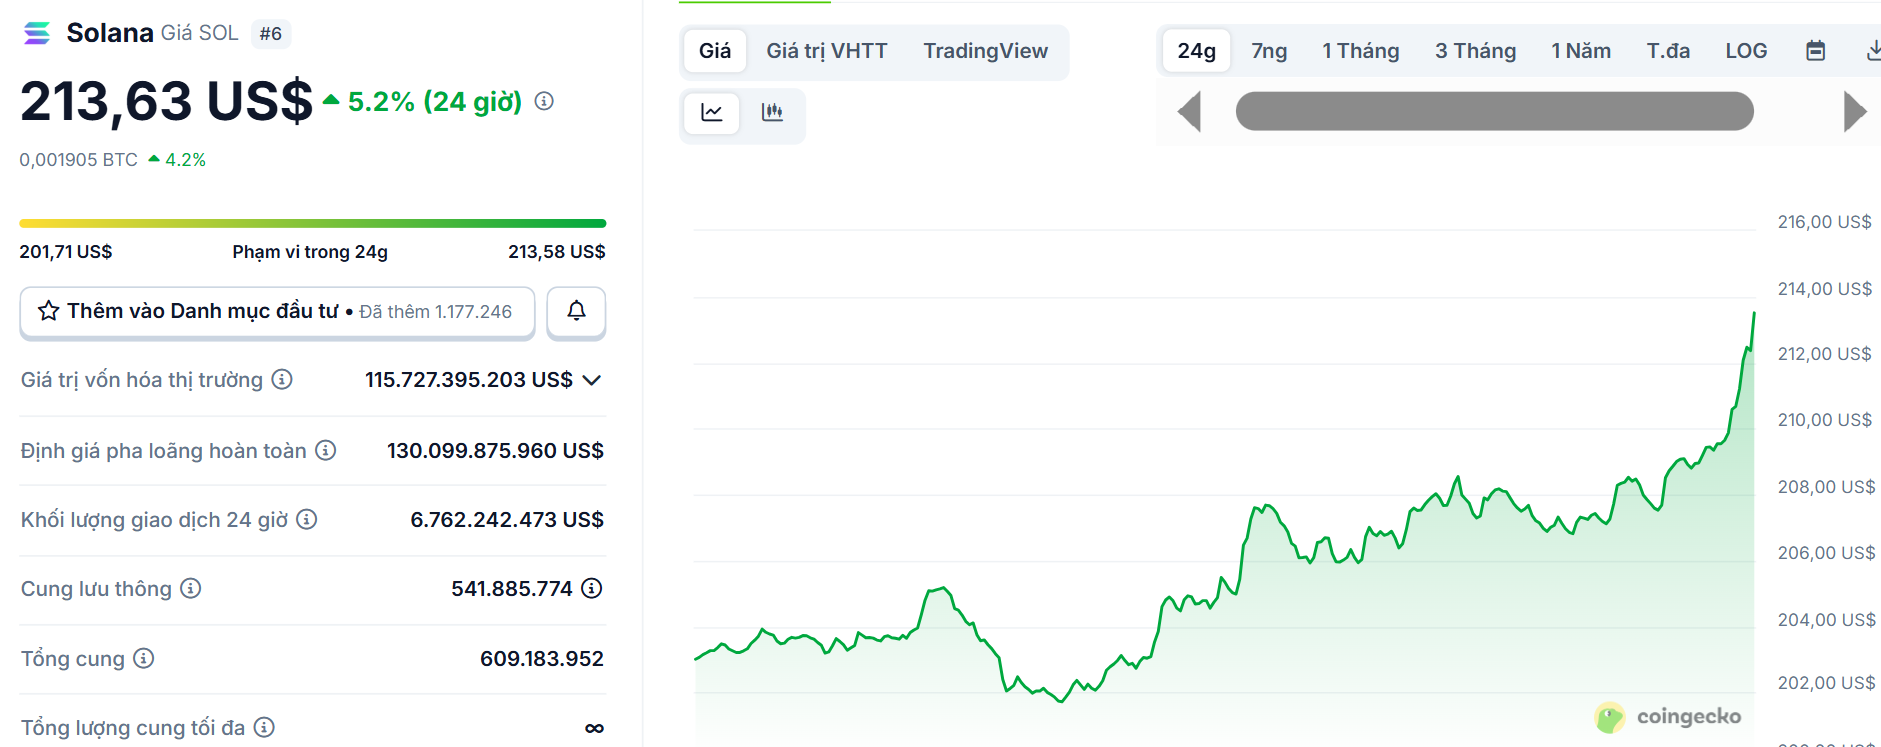Open info icon beside 541.885.774 value
This screenshot has width=1881, height=747.
point(592,588)
